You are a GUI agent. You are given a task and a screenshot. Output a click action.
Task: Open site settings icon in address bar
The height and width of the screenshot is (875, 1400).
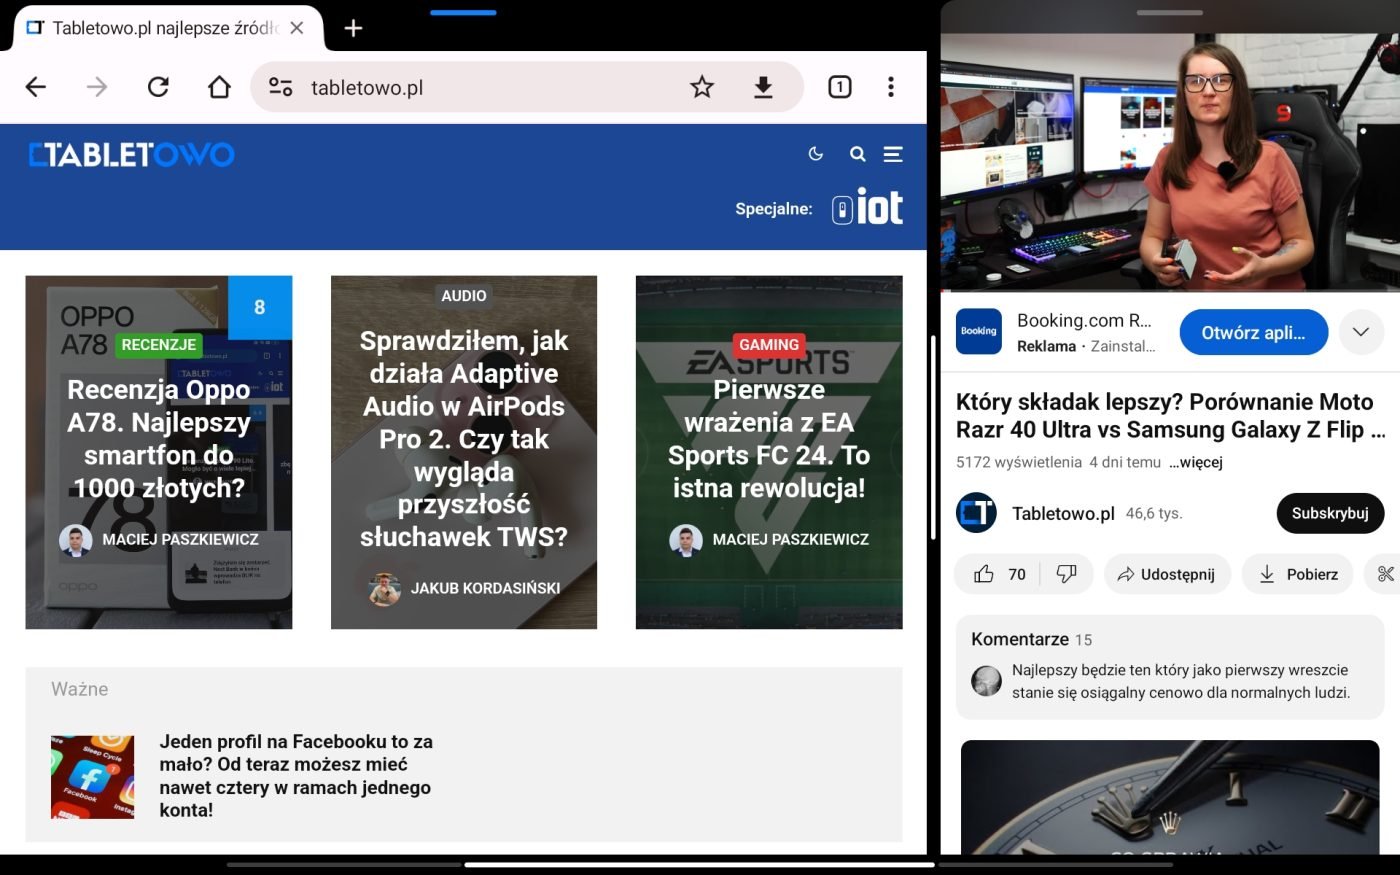(281, 87)
